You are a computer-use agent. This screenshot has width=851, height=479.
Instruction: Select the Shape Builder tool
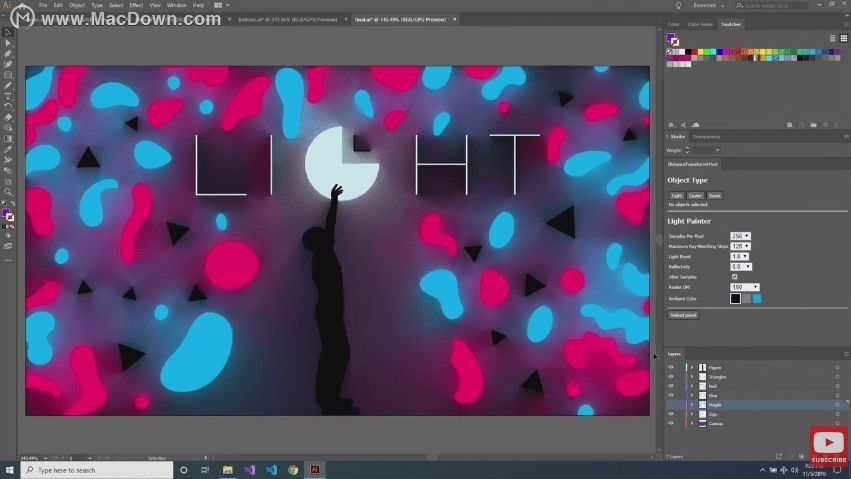[x=8, y=128]
